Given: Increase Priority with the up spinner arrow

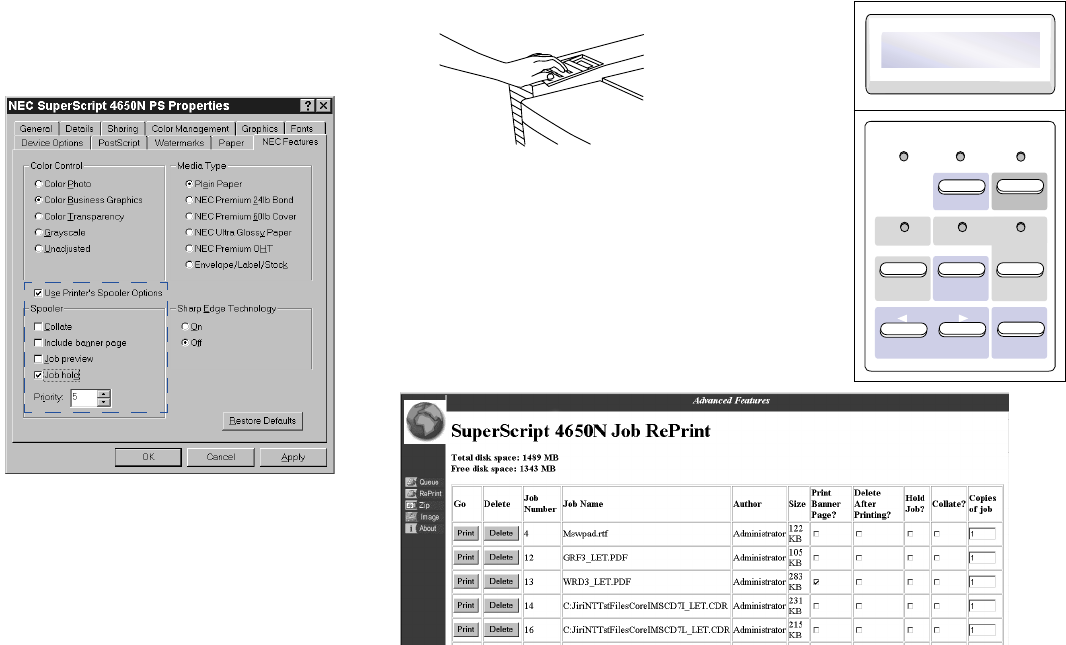Looking at the screenshot, I should tap(103, 394).
